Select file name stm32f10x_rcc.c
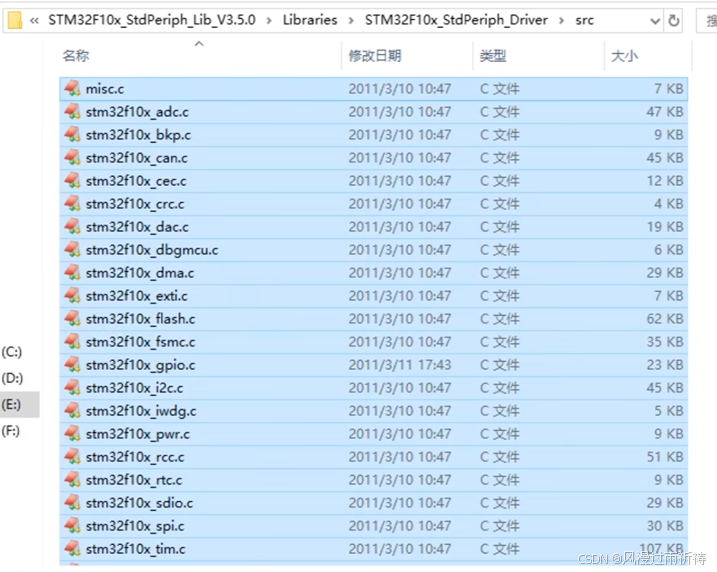Screen dimensions: 717x572 135,457
